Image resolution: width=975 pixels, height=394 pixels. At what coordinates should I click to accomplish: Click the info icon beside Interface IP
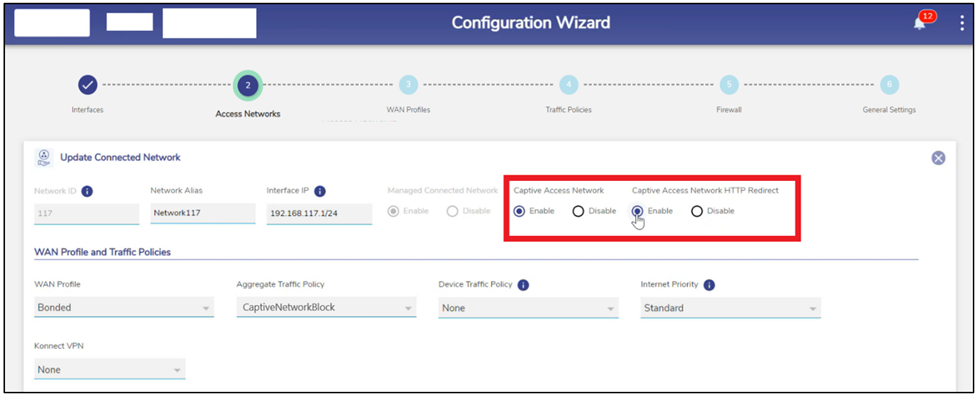(x=320, y=191)
